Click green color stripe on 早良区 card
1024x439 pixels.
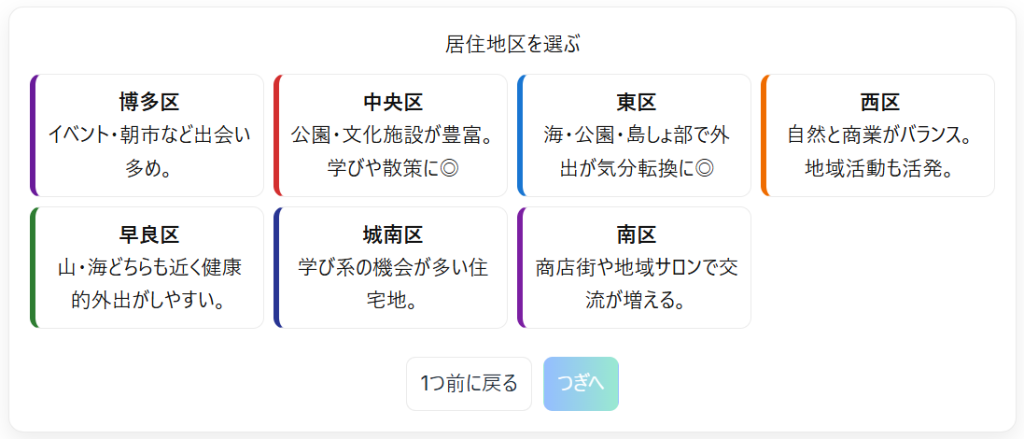[34, 268]
